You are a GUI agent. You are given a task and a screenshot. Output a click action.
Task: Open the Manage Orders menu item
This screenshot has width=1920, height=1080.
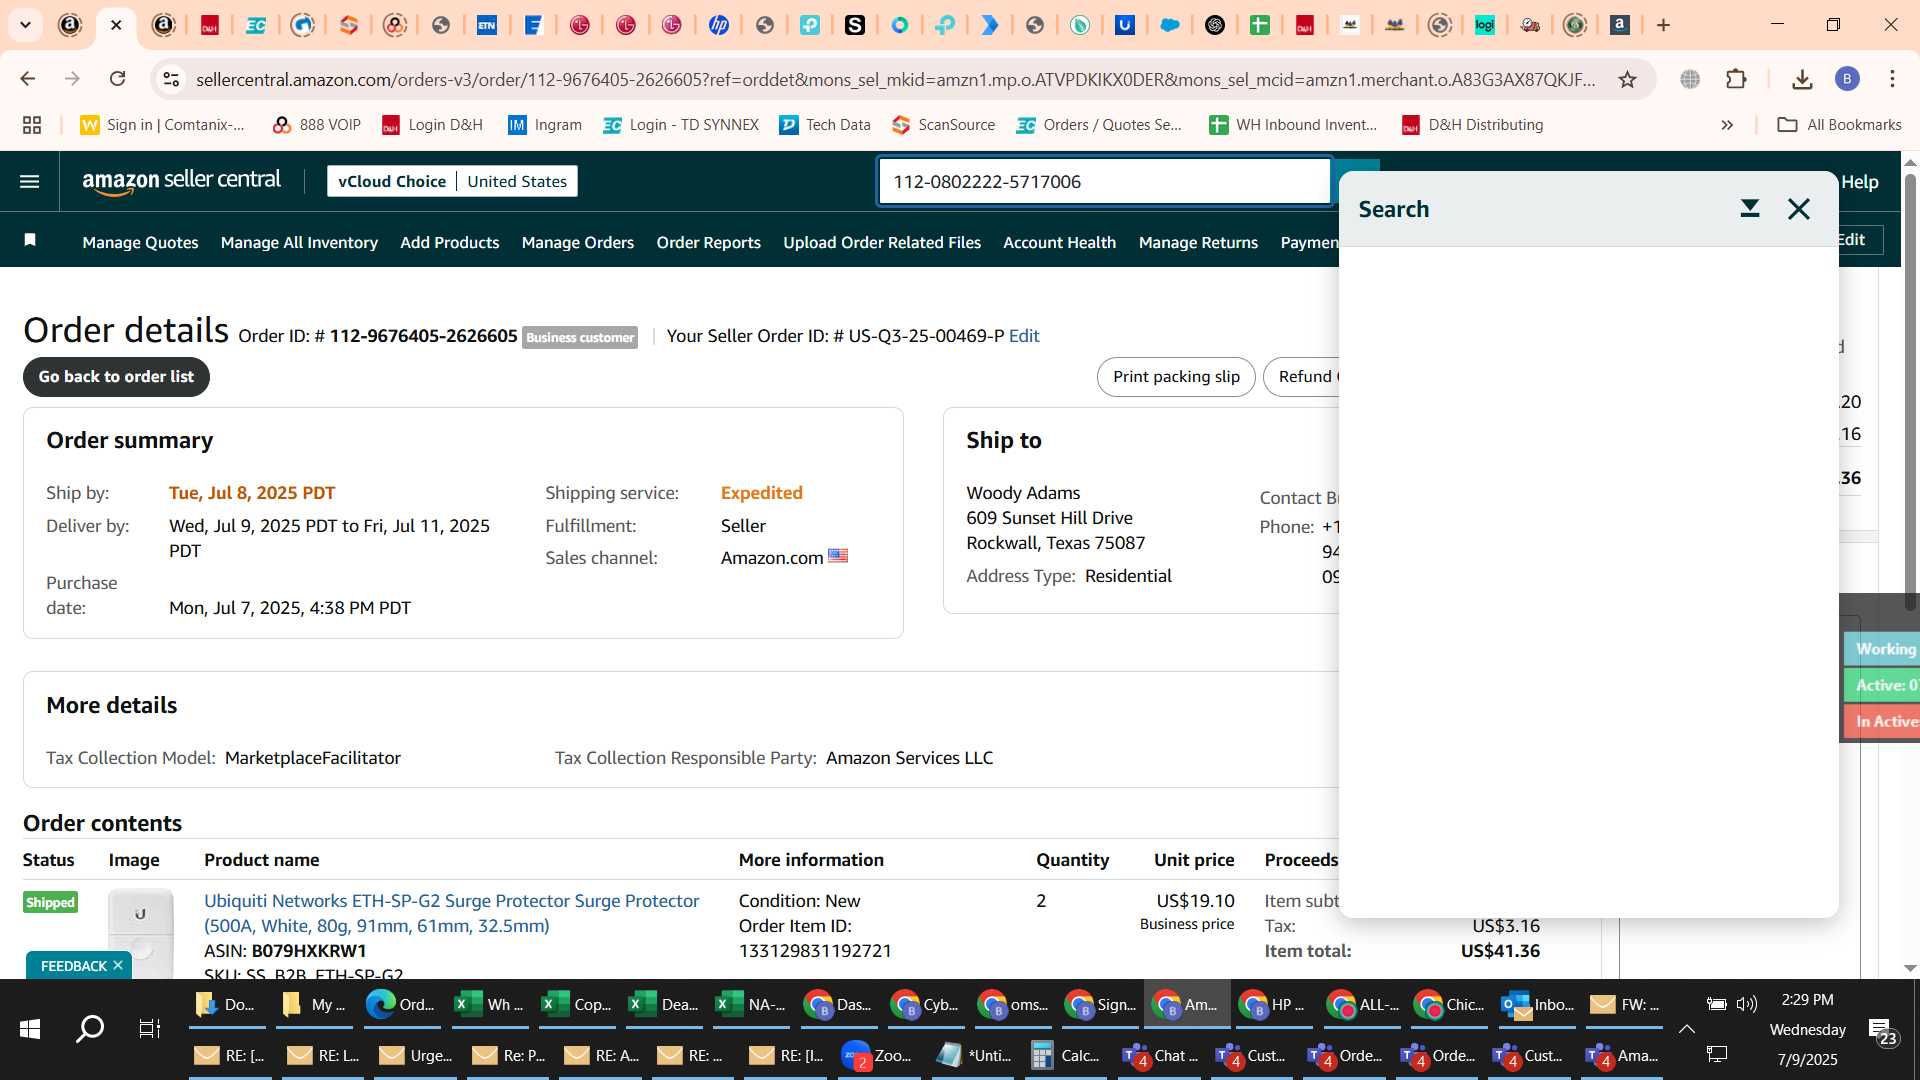[577, 242]
